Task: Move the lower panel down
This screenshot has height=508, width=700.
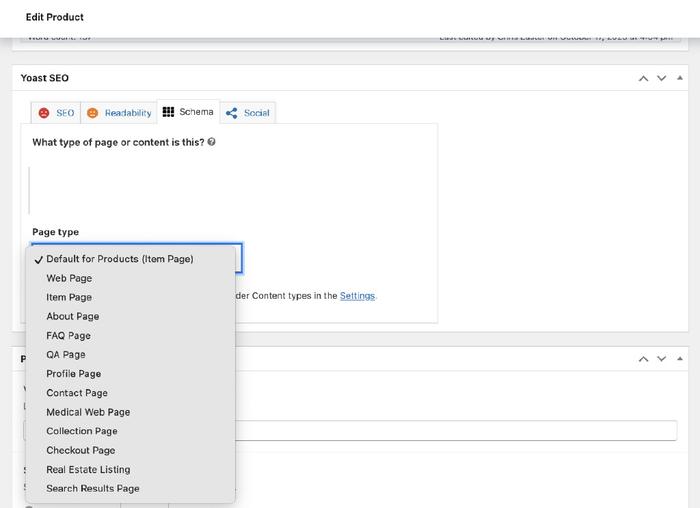Action: point(662,358)
